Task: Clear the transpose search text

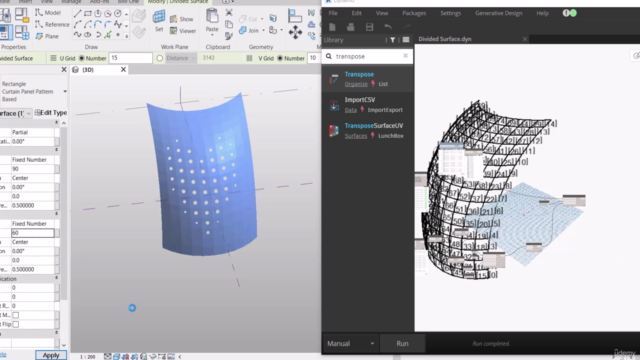Action: pos(405,56)
